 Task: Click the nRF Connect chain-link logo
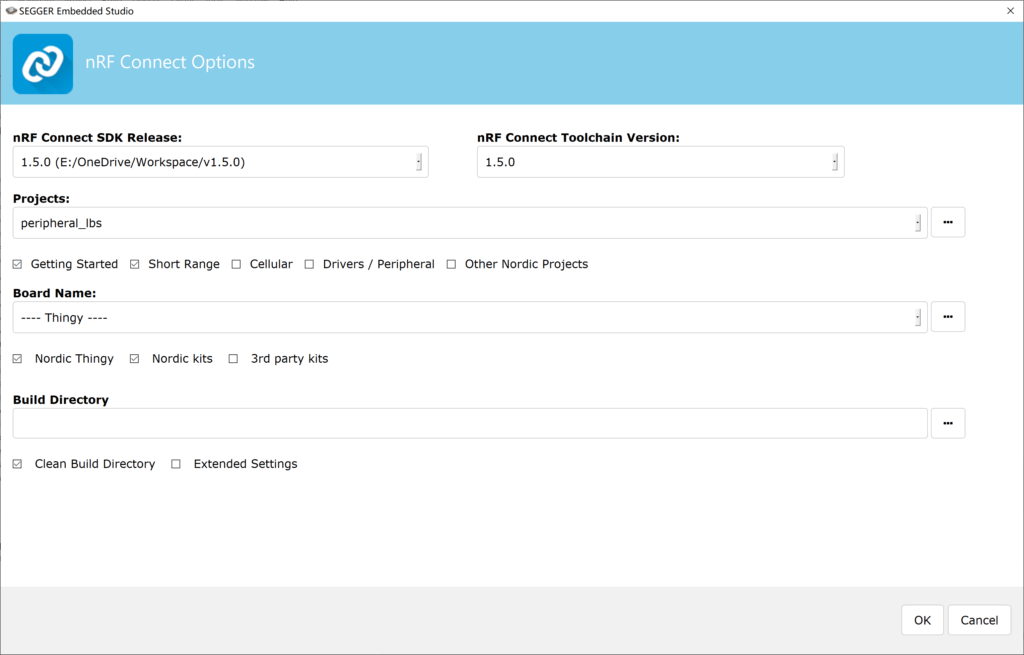tap(43, 64)
